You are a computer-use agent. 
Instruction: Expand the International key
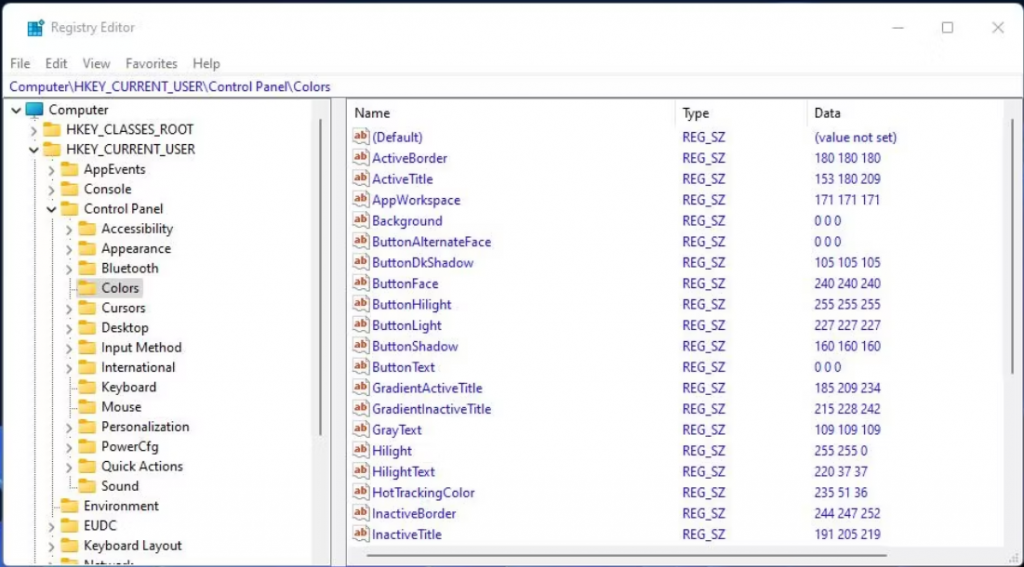(69, 368)
